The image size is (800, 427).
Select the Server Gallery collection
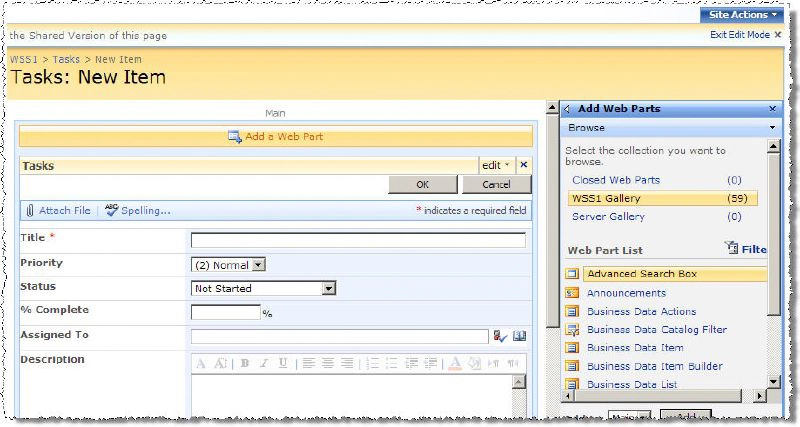pyautogui.click(x=608, y=217)
